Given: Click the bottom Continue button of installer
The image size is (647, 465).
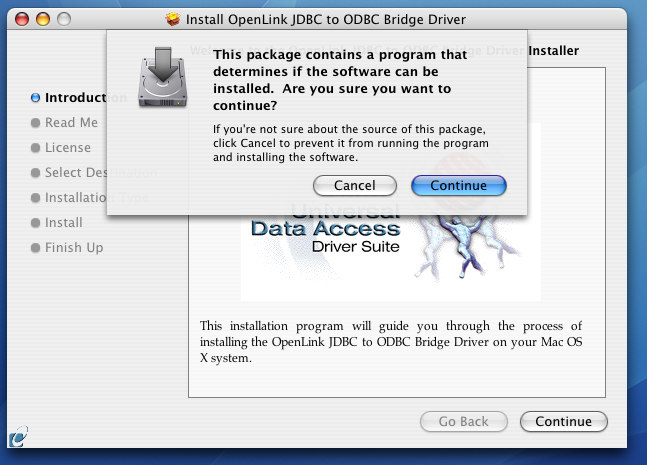Looking at the screenshot, I should click(x=564, y=421).
